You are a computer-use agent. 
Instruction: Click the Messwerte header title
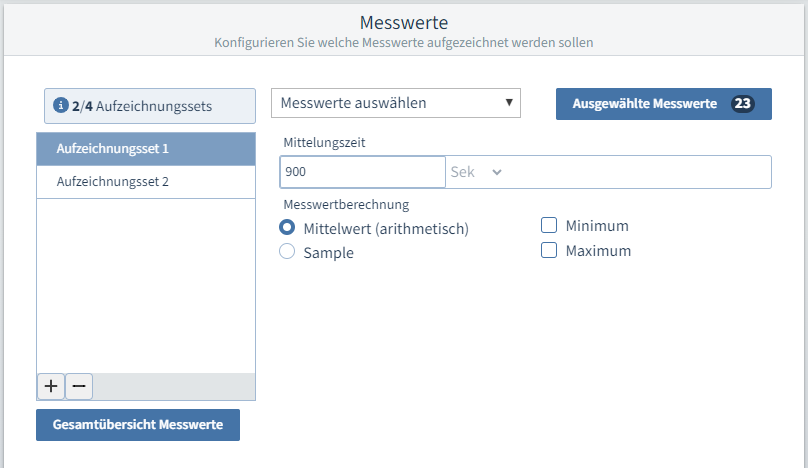[x=403, y=22]
